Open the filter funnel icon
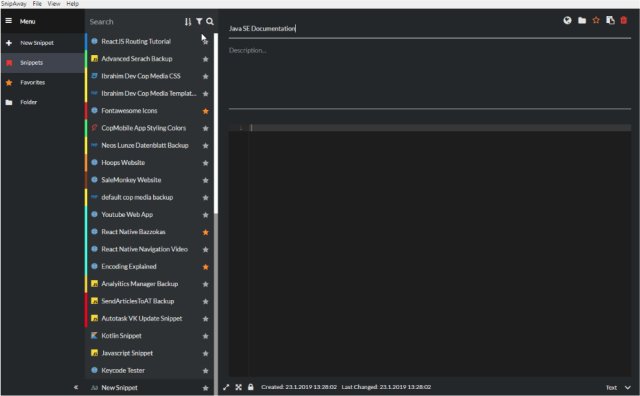 pos(199,21)
